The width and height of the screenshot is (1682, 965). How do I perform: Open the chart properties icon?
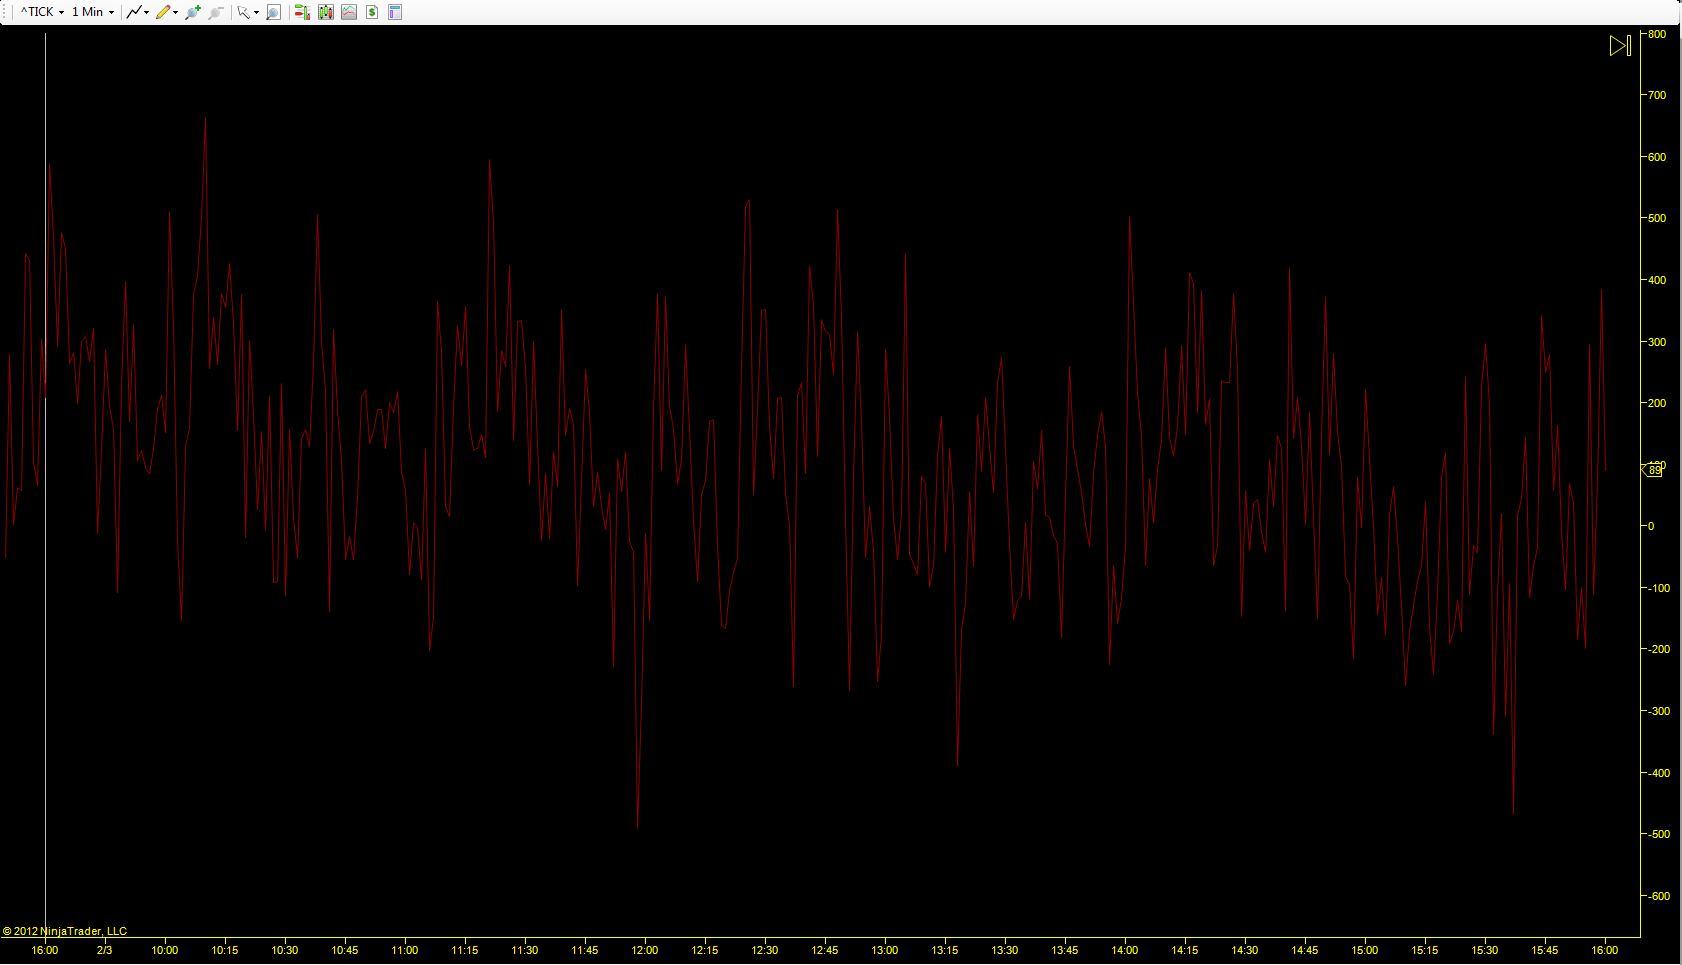395,12
